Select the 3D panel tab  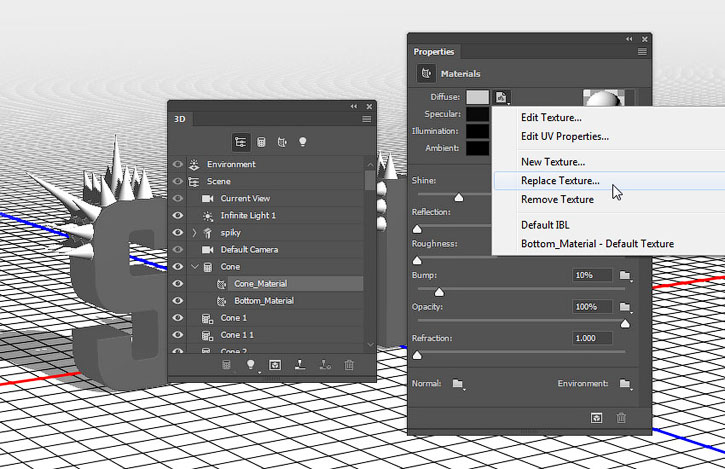180,119
